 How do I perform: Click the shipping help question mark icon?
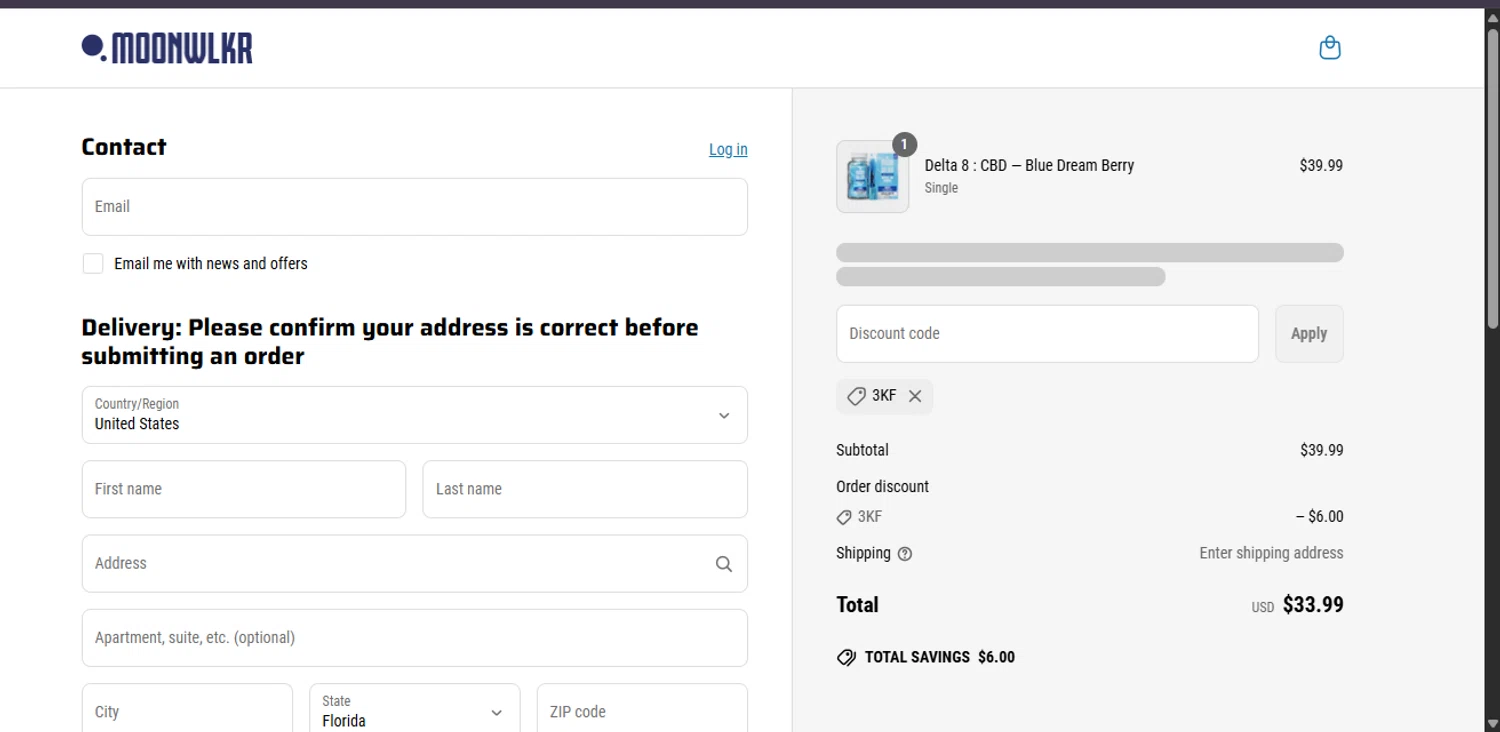[905, 554]
